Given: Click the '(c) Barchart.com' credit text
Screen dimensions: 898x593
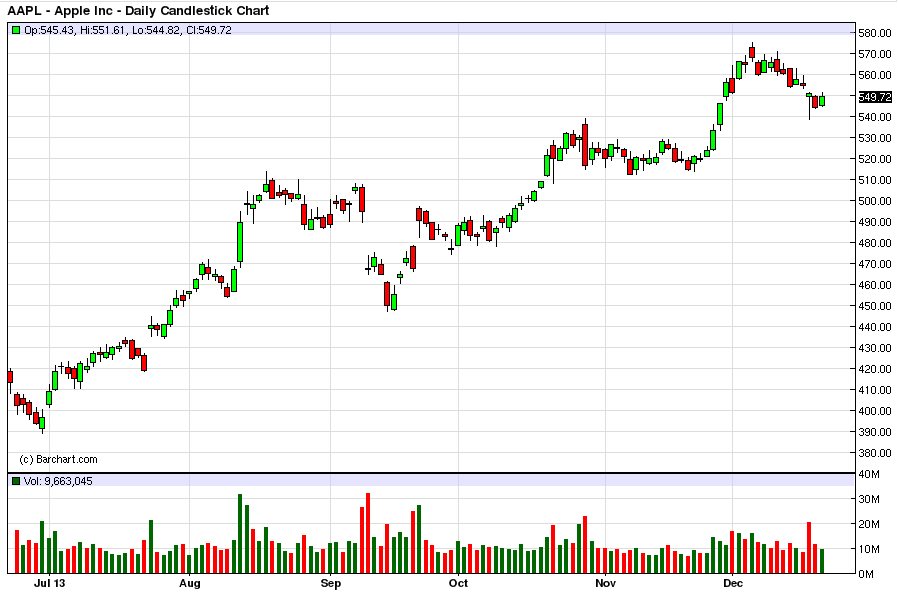Looking at the screenshot, I should pyautogui.click(x=58, y=460).
